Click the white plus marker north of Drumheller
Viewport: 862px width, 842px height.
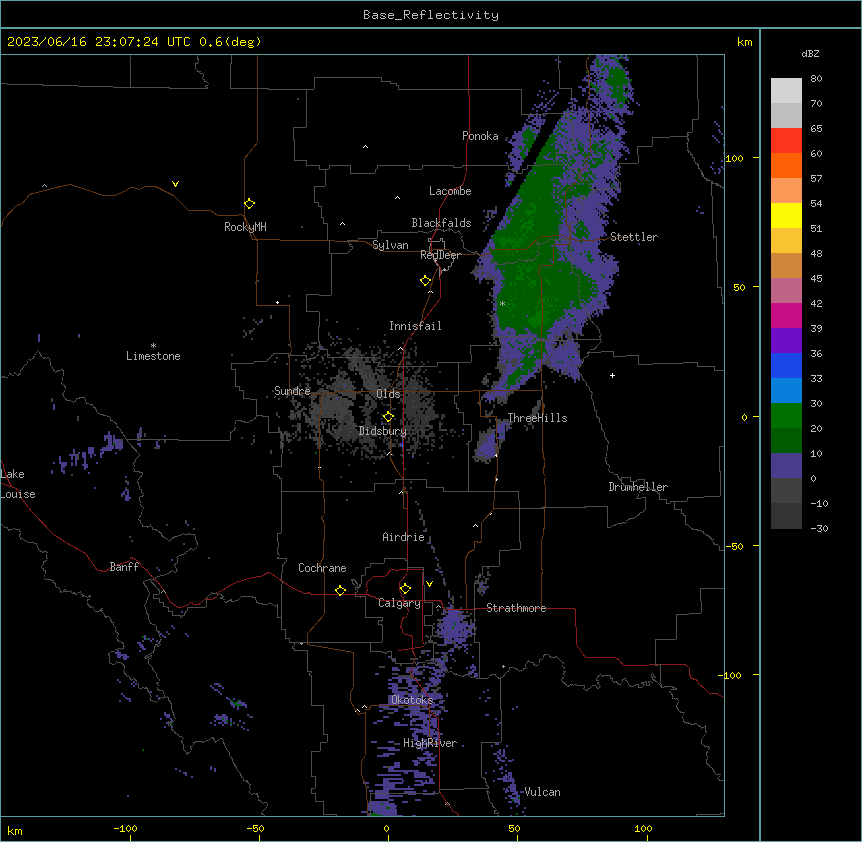pos(612,375)
